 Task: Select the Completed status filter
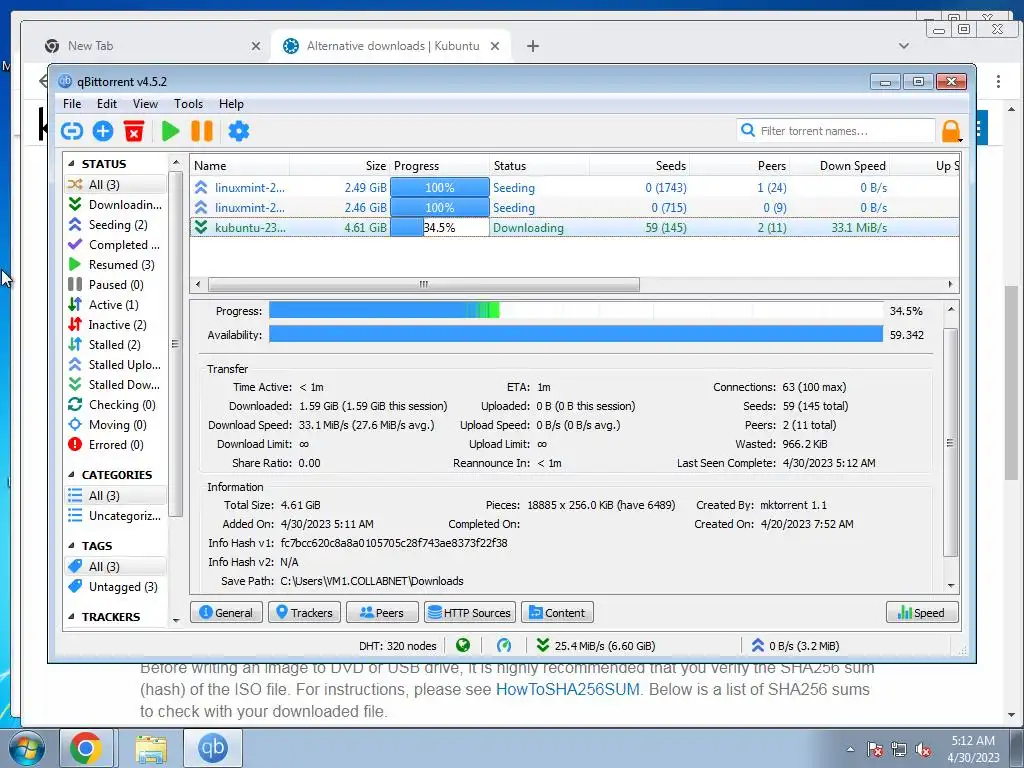point(116,245)
